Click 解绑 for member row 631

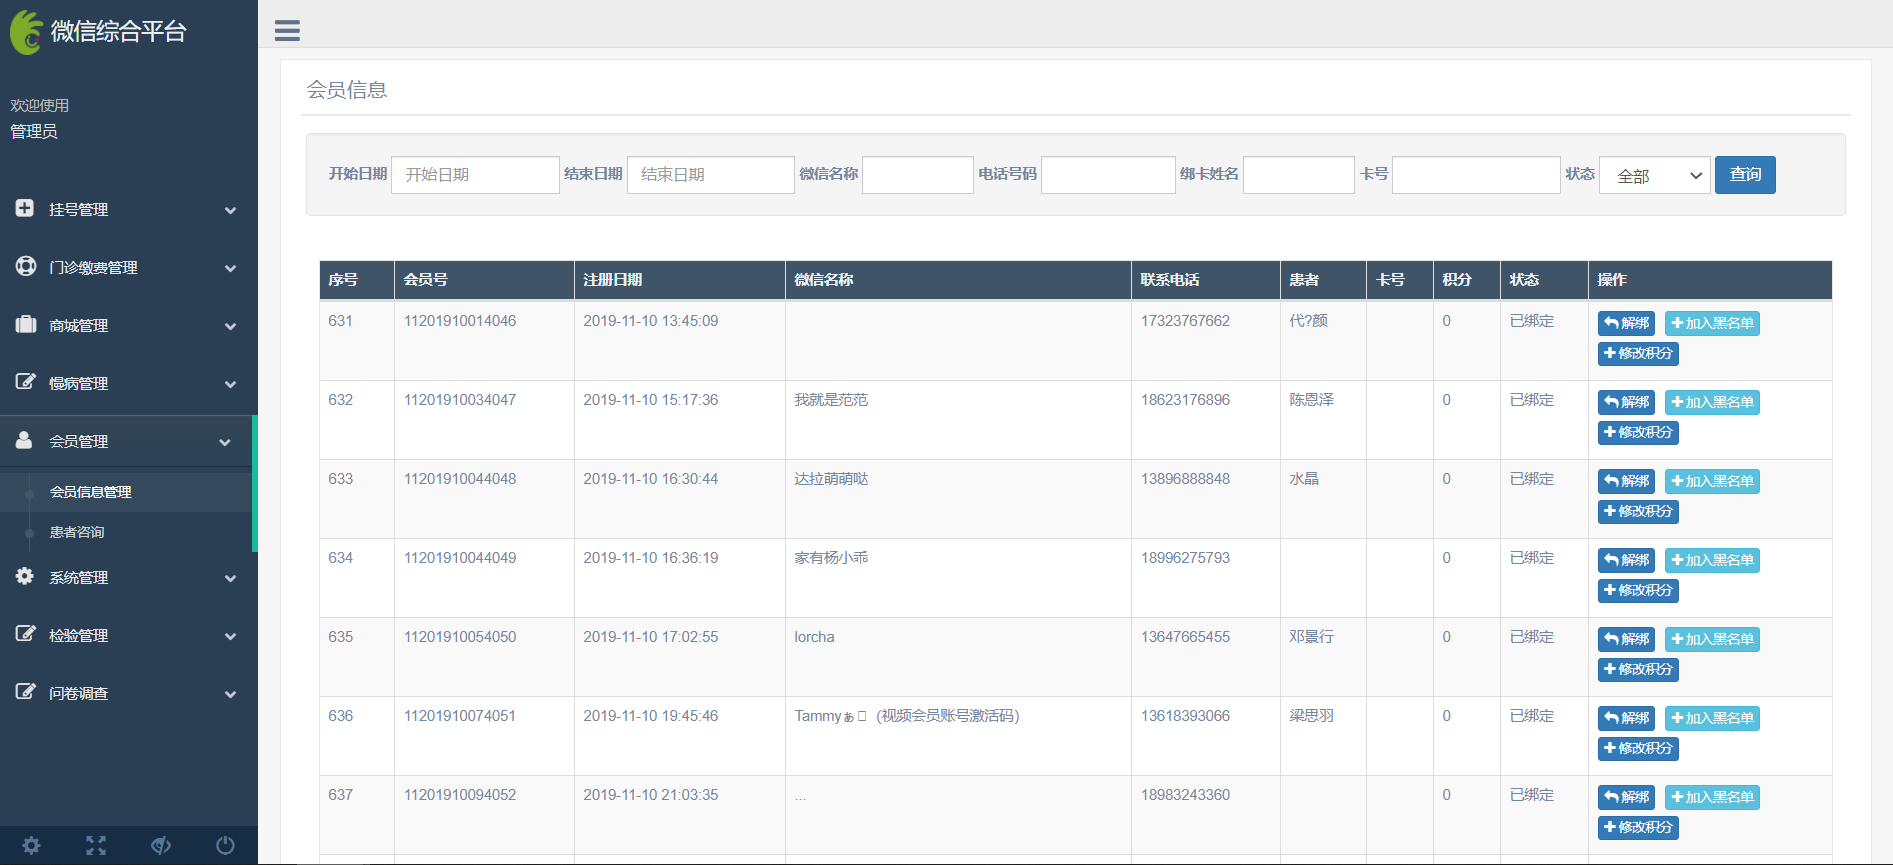1626,323
